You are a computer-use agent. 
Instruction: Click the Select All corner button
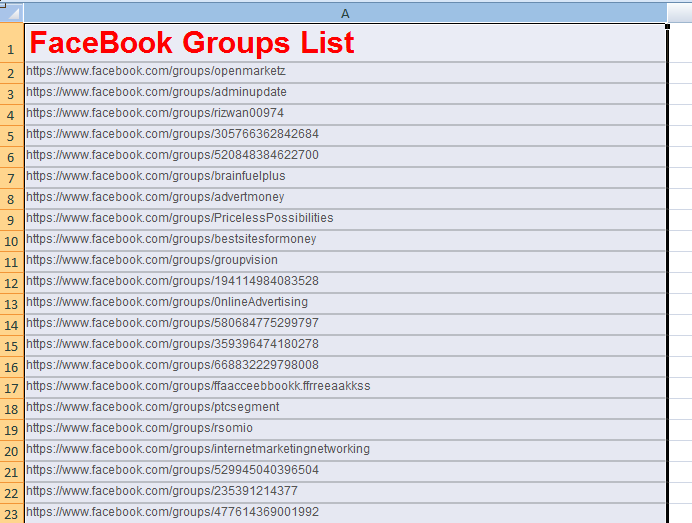coord(12,13)
